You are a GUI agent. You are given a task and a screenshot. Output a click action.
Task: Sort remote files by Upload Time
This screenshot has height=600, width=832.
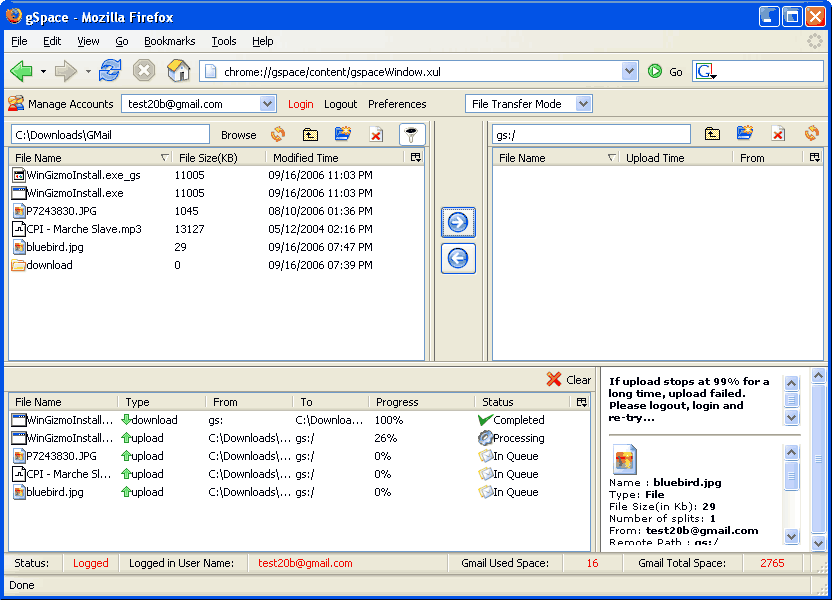[676, 158]
